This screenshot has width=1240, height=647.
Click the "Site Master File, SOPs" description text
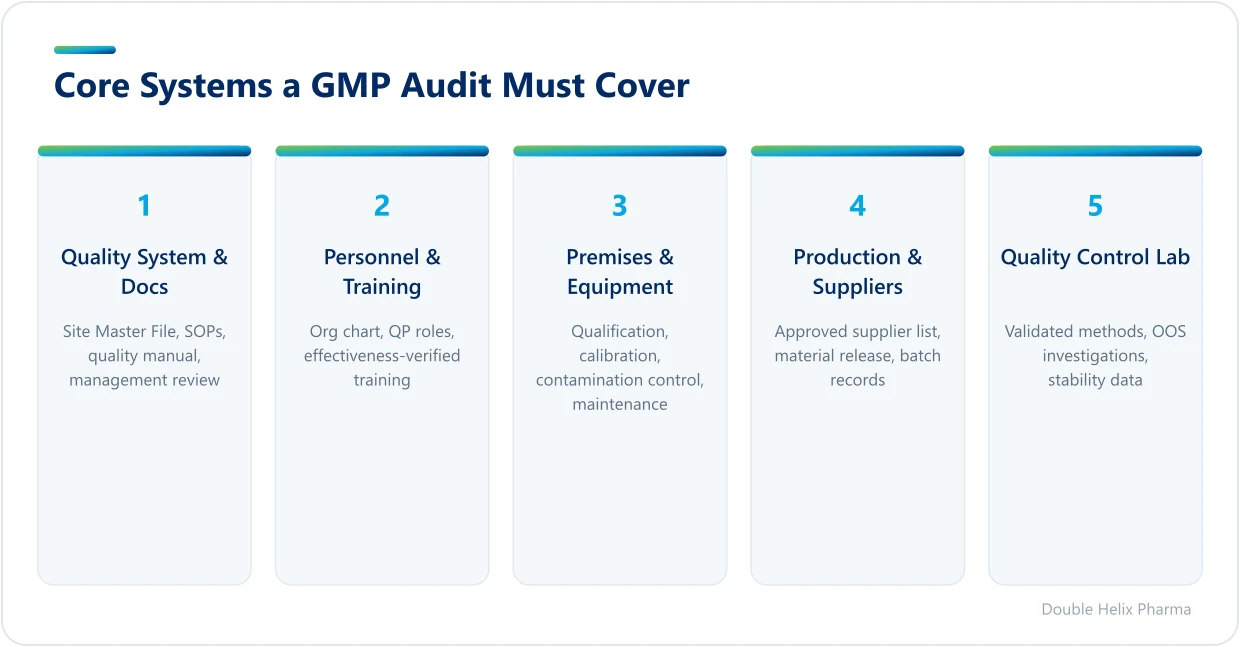(x=144, y=355)
